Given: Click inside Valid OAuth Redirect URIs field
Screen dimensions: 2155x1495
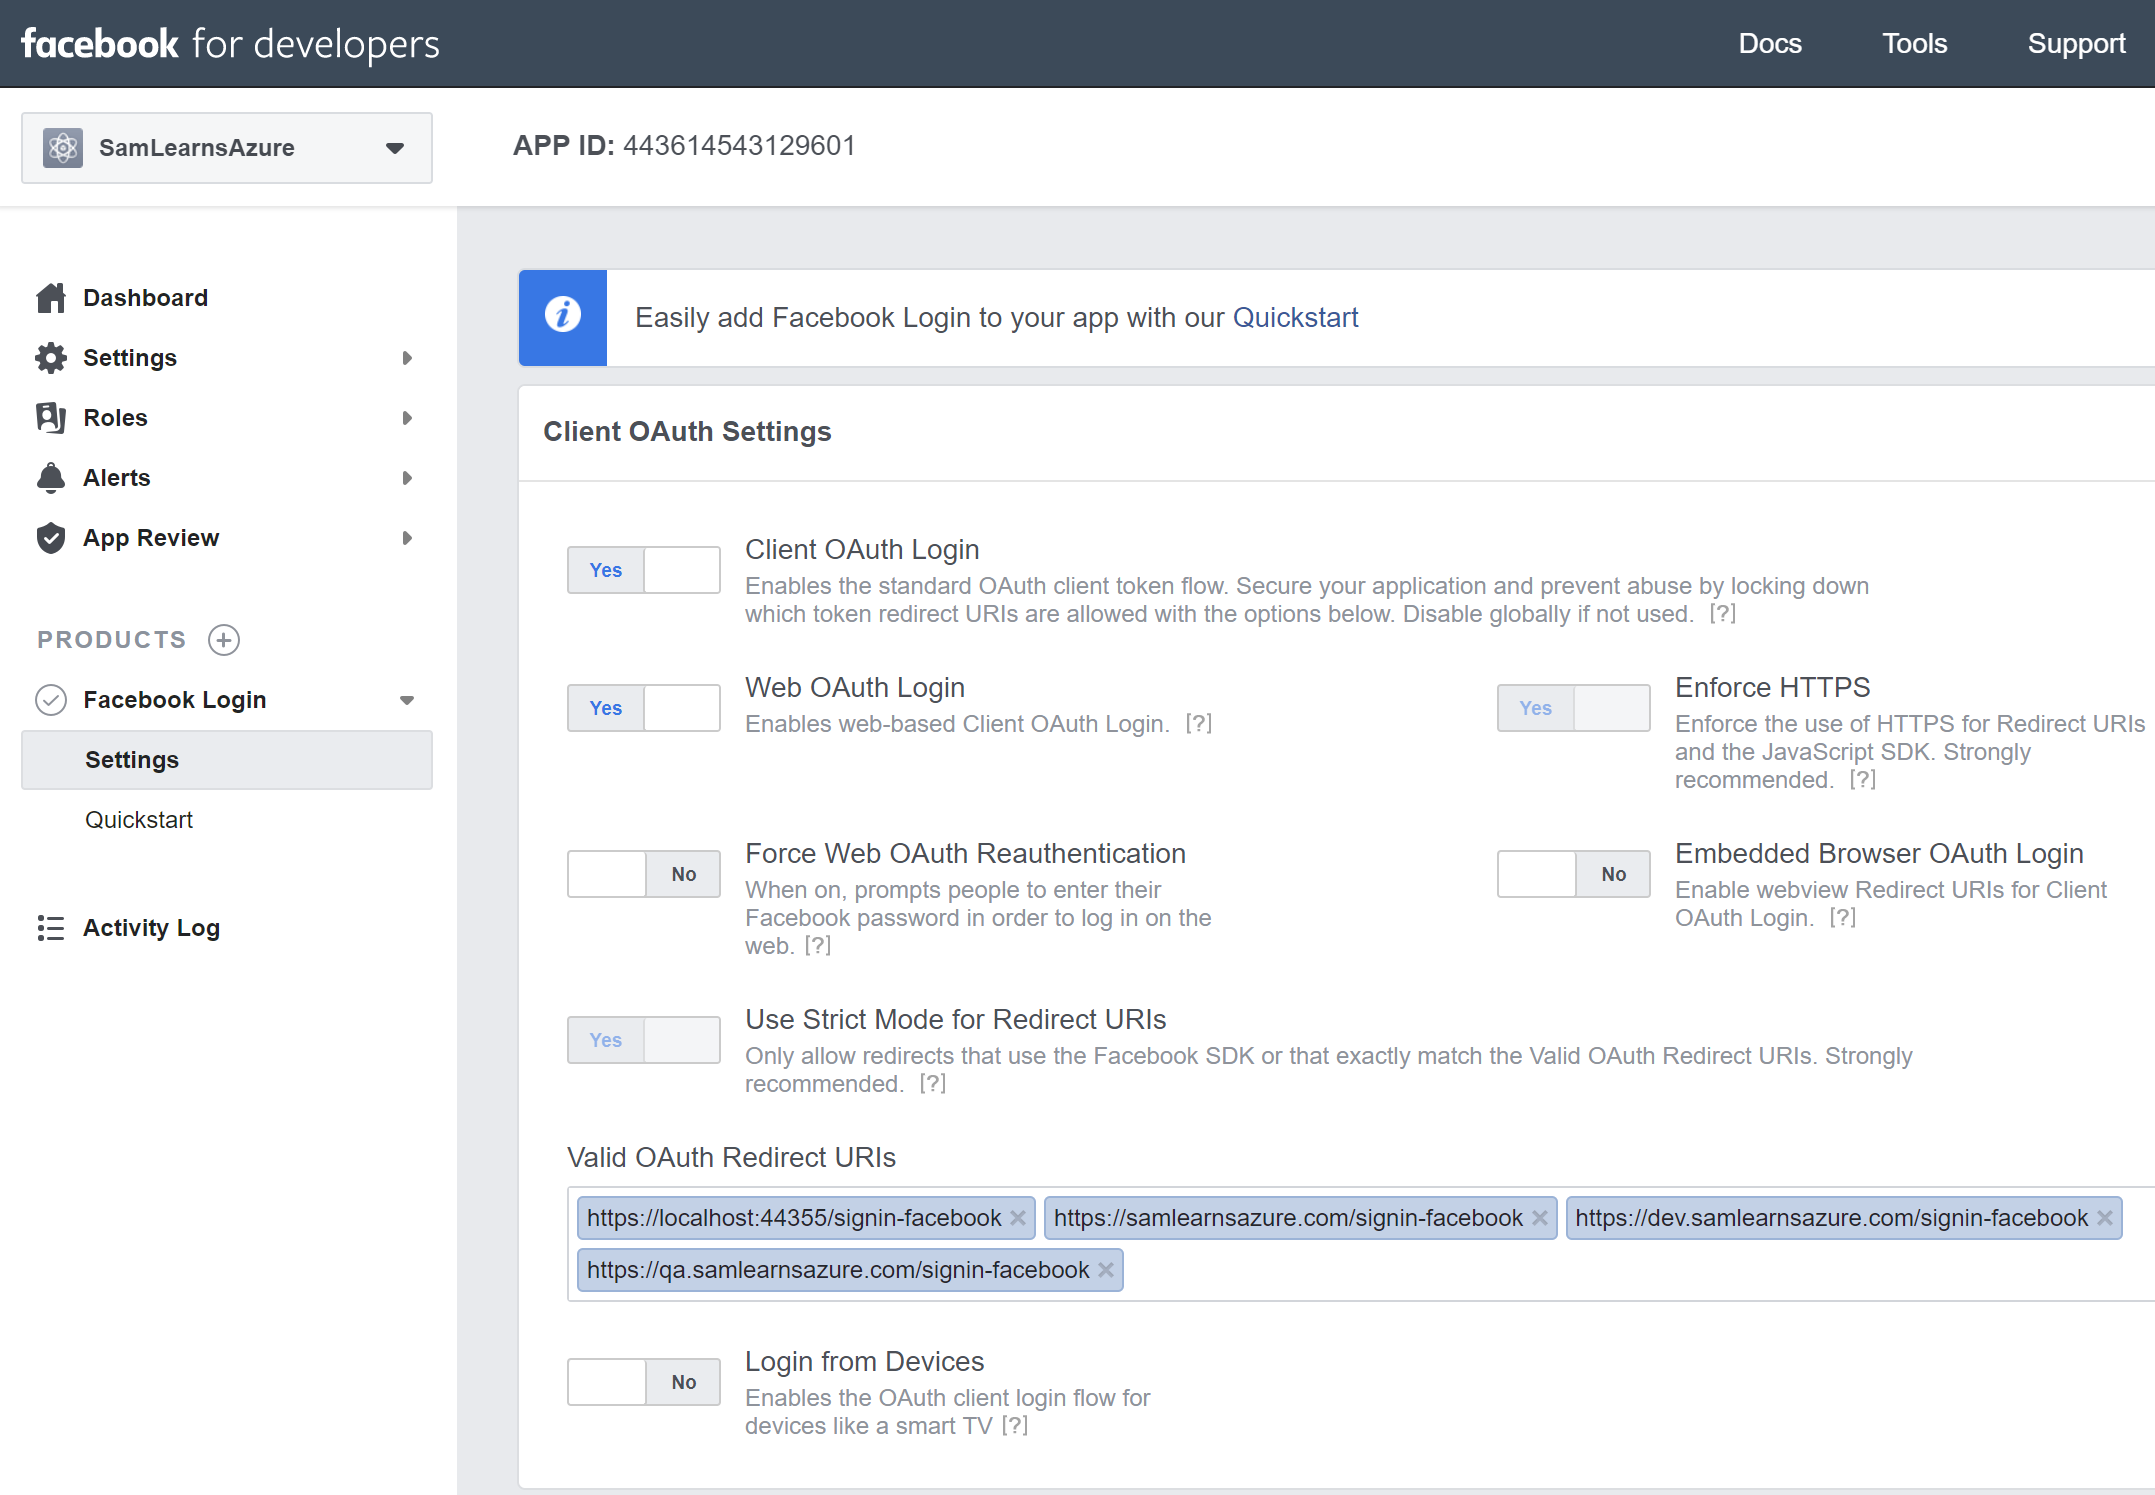Looking at the screenshot, I should point(1600,1270).
